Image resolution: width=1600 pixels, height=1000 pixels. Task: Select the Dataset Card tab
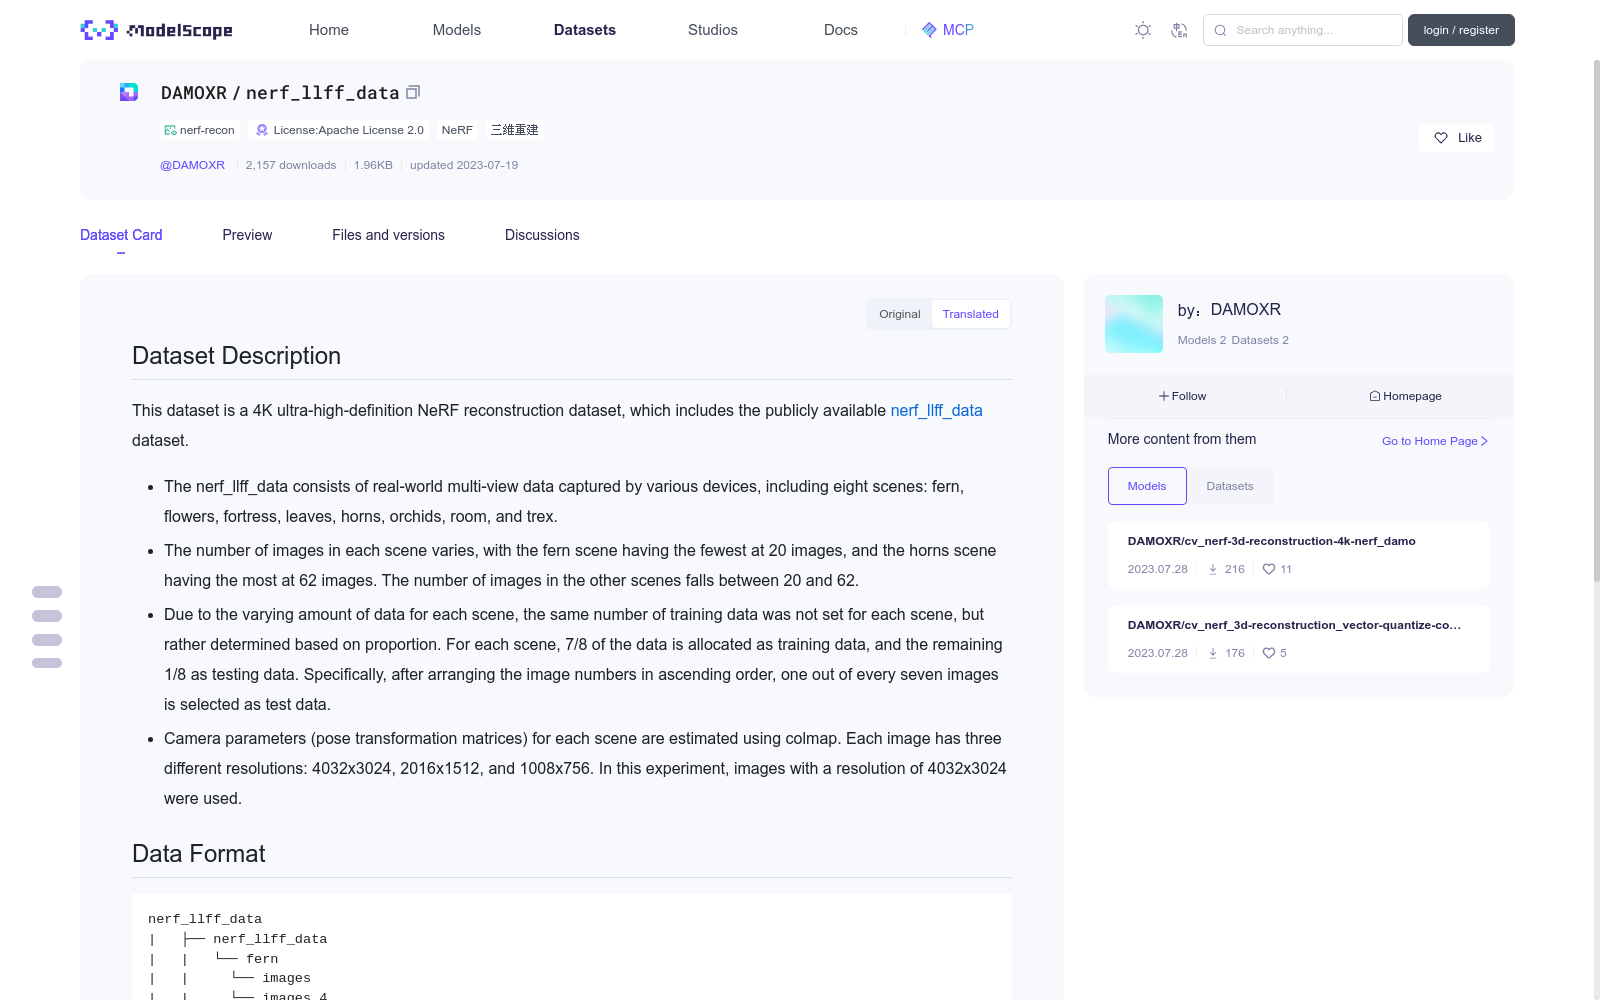click(x=121, y=235)
